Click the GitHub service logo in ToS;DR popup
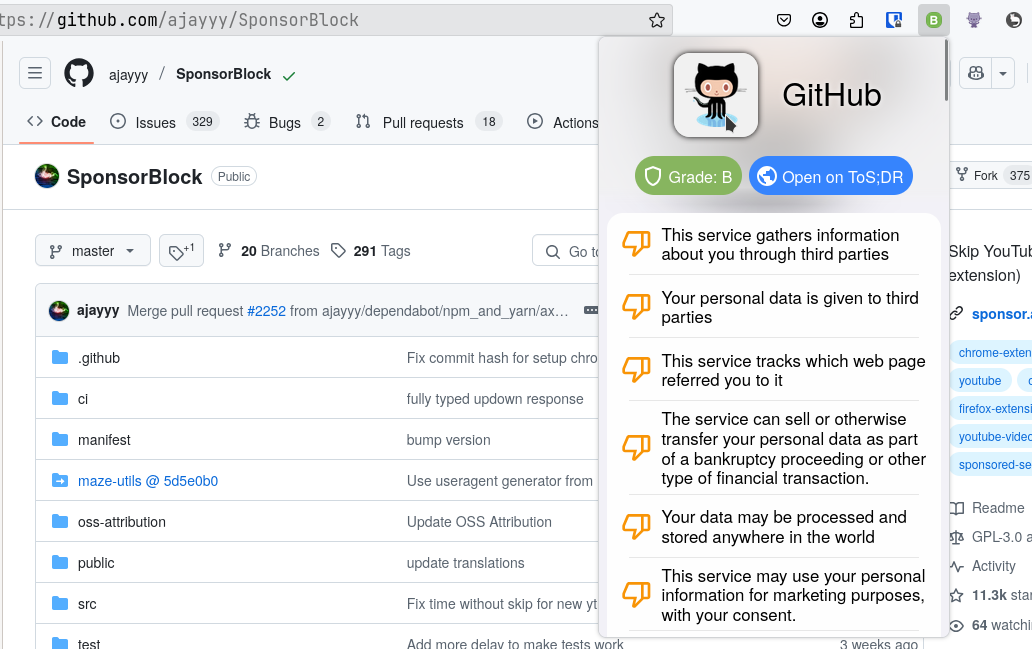1032x649 pixels. (715, 95)
